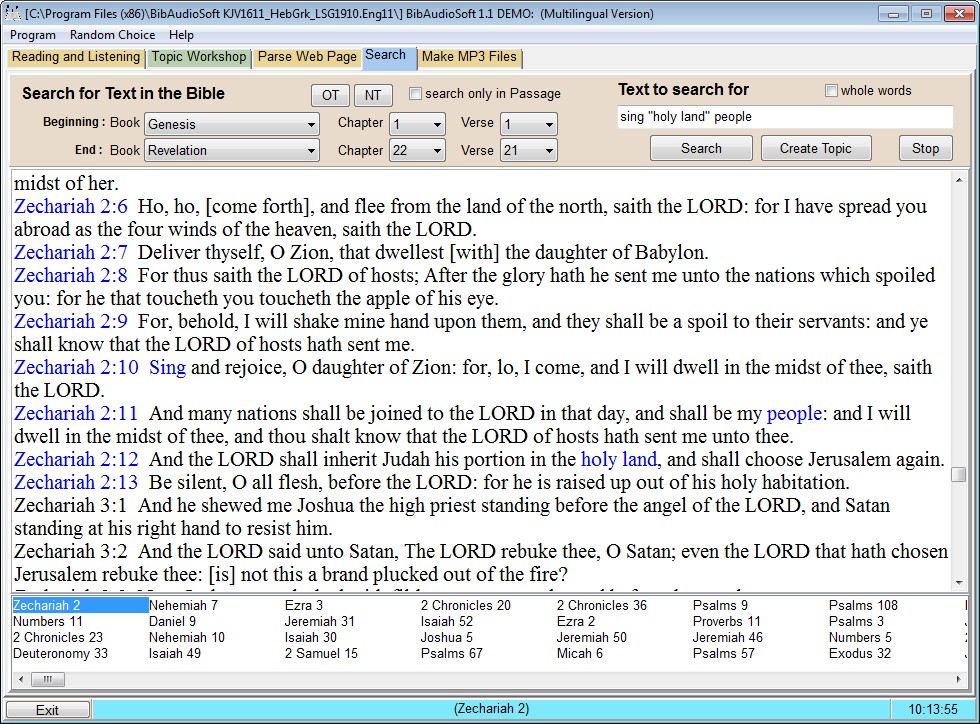Select "Psalms 108" in the results list
Image resolution: width=980 pixels, height=724 pixels.
863,605
